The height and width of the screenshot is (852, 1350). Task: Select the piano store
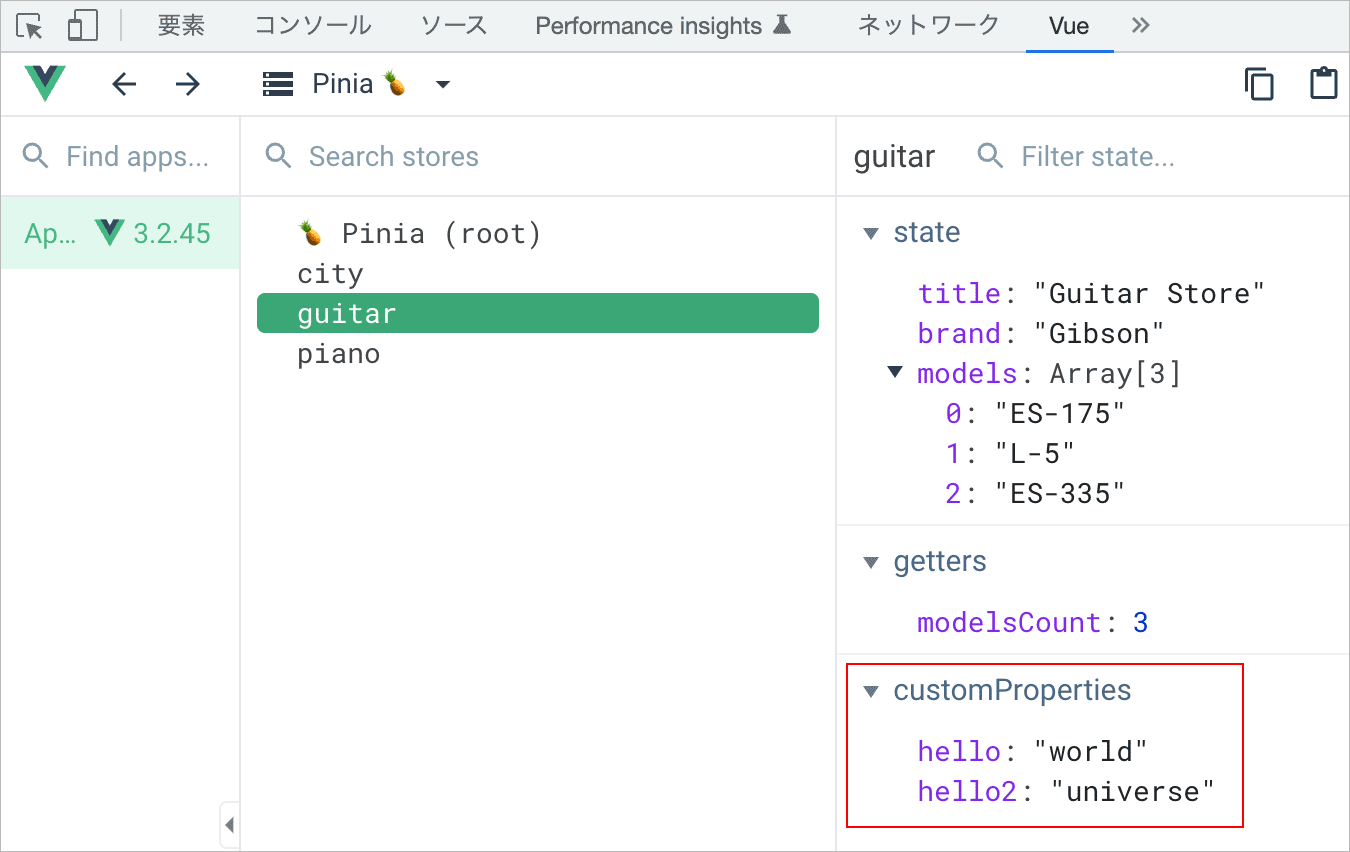(338, 354)
